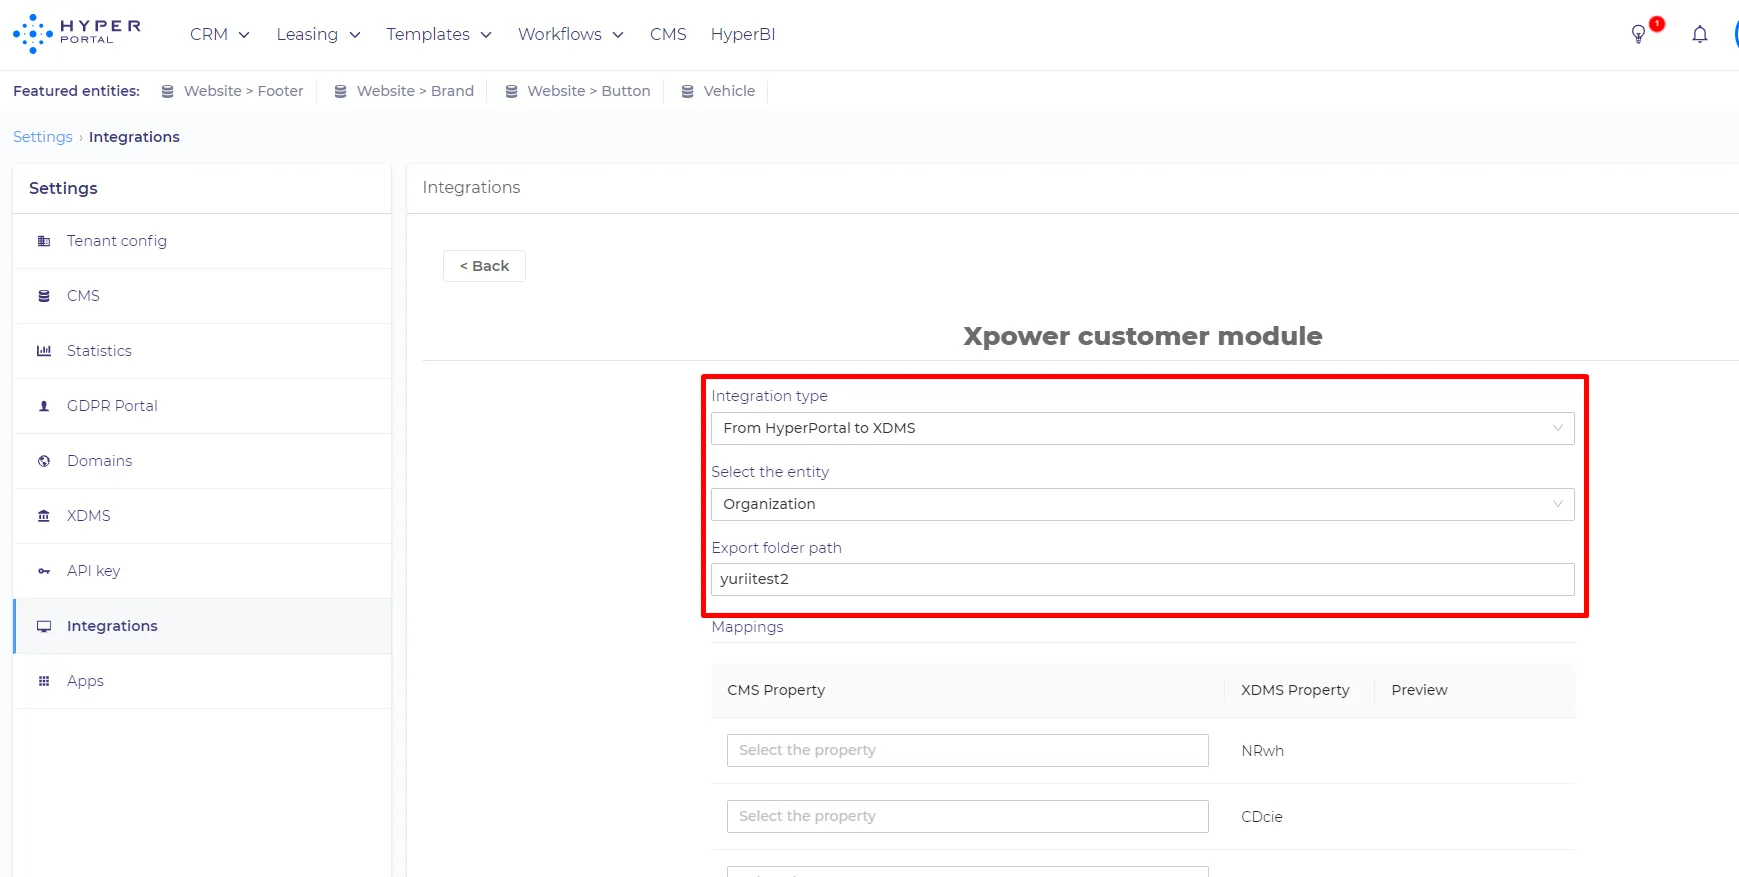
Task: Click the API key icon
Action: click(44, 571)
